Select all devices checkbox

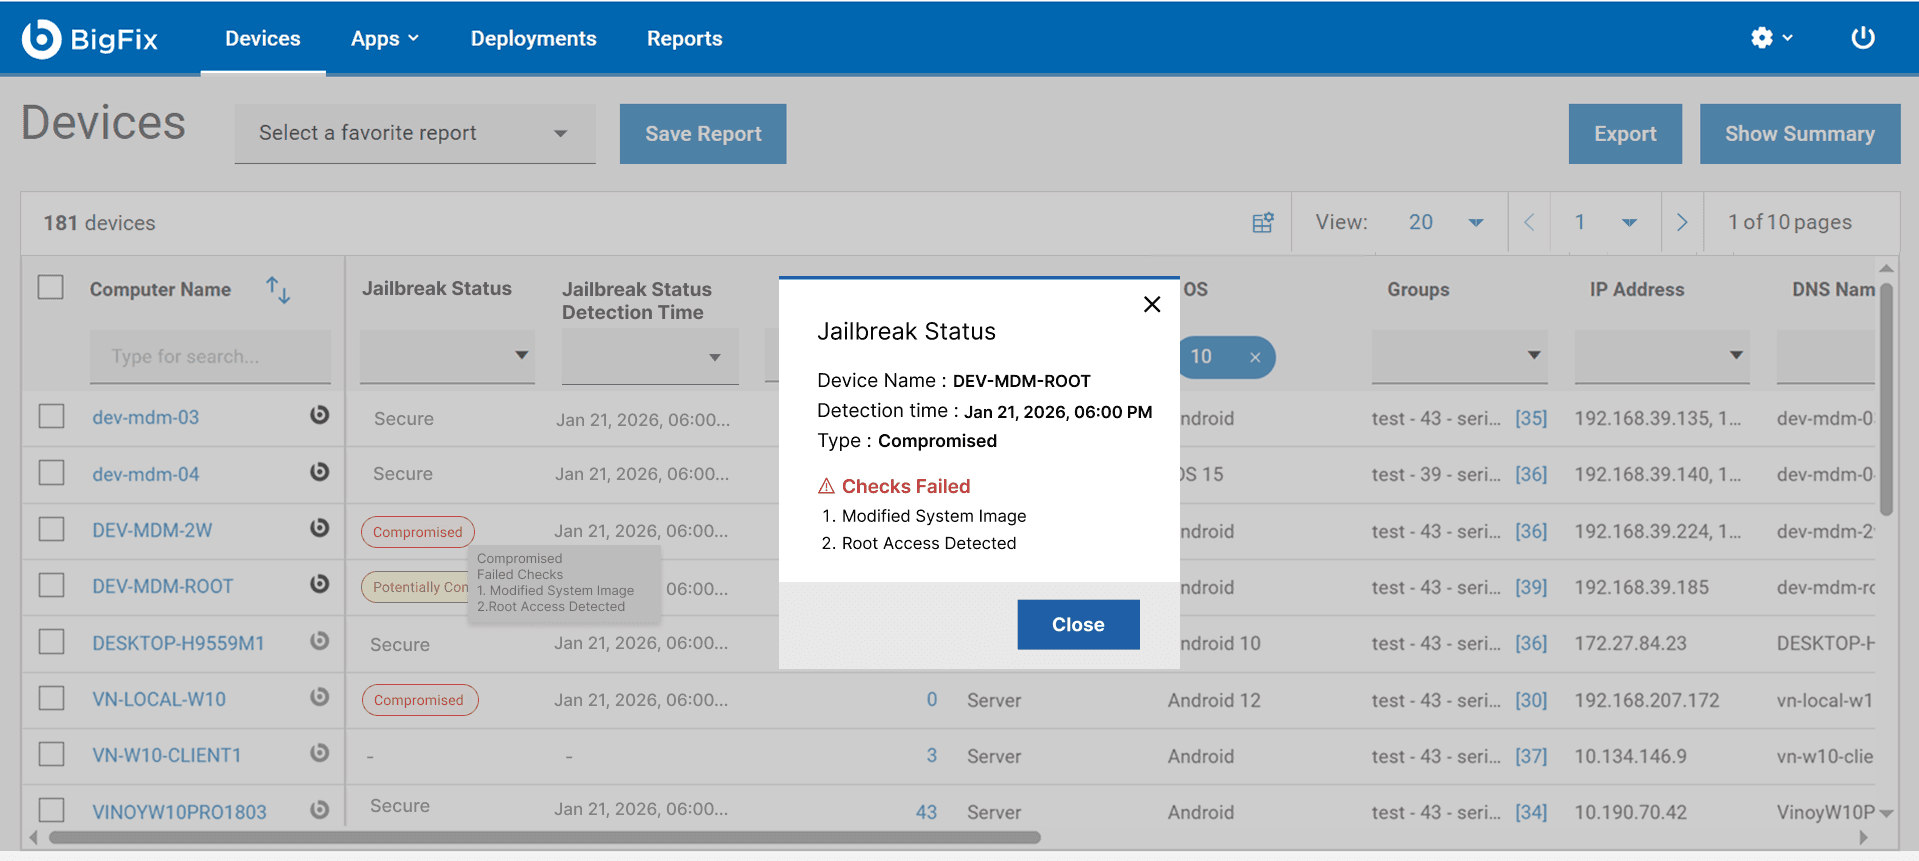tap(51, 288)
